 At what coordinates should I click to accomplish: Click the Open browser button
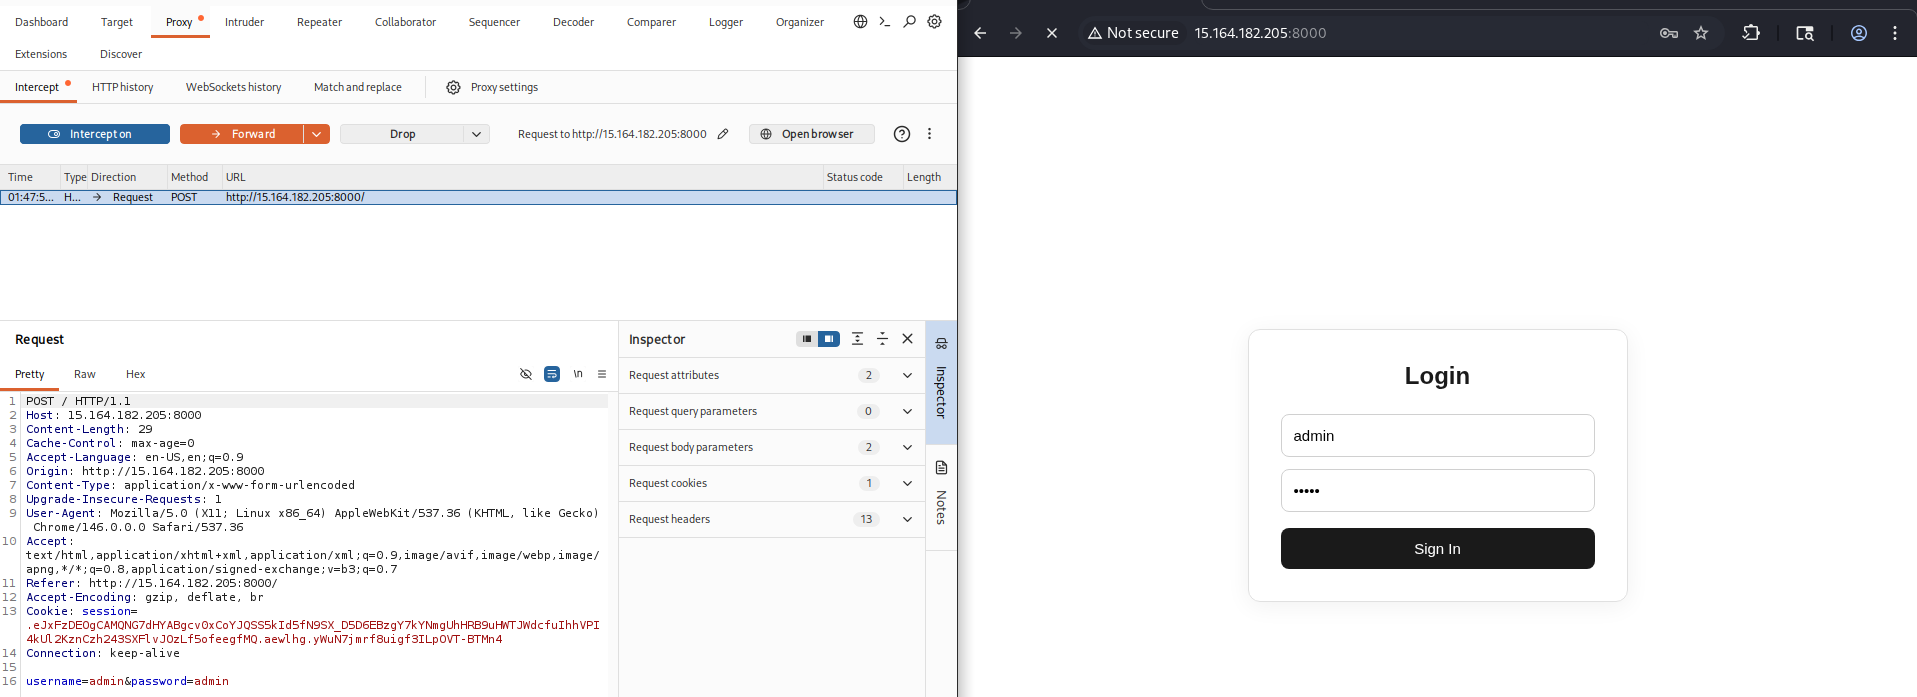(812, 134)
